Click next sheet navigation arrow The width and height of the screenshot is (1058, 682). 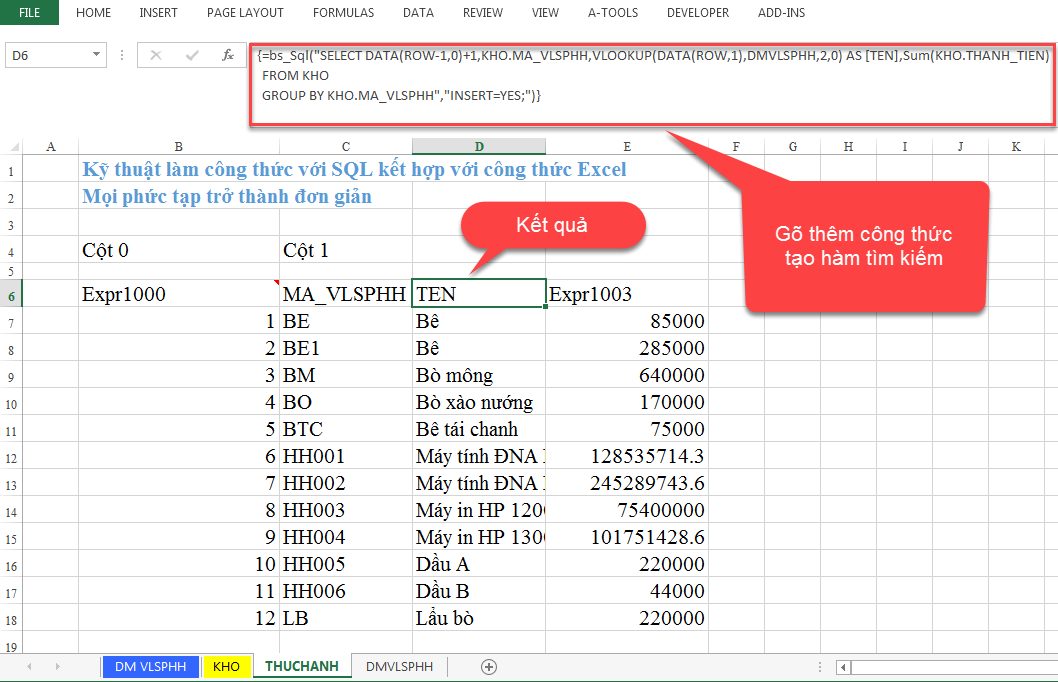57,666
